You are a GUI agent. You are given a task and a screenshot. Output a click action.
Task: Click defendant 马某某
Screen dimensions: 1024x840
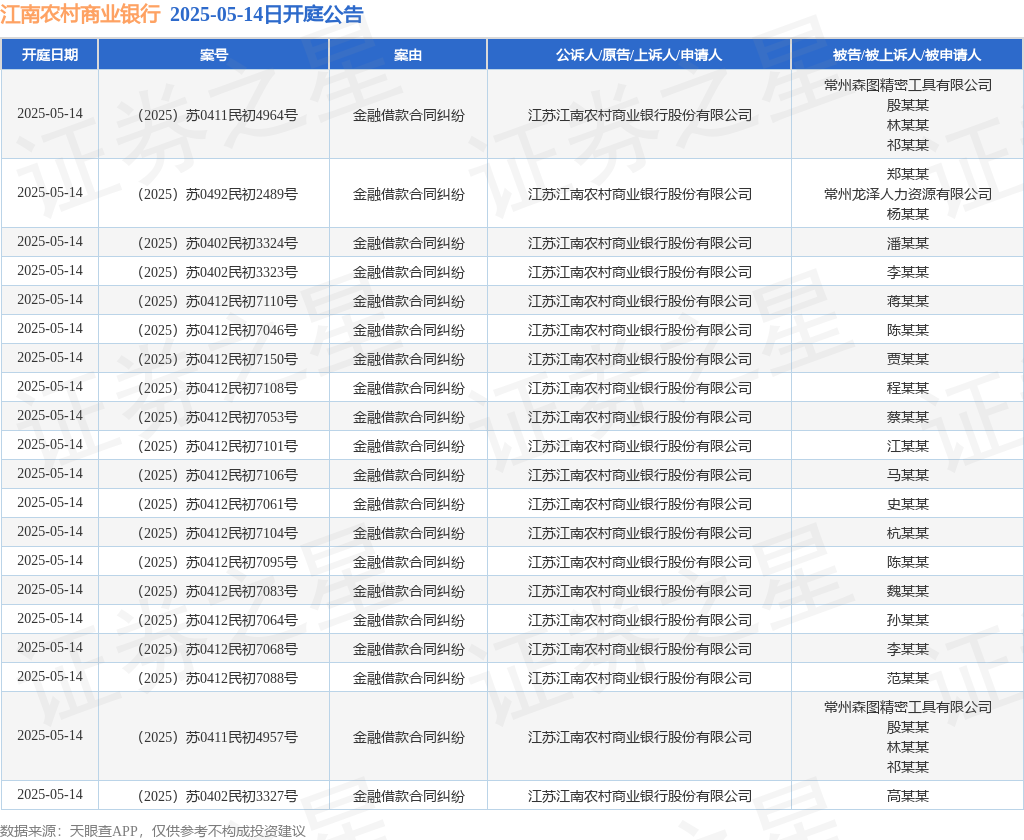coord(908,475)
